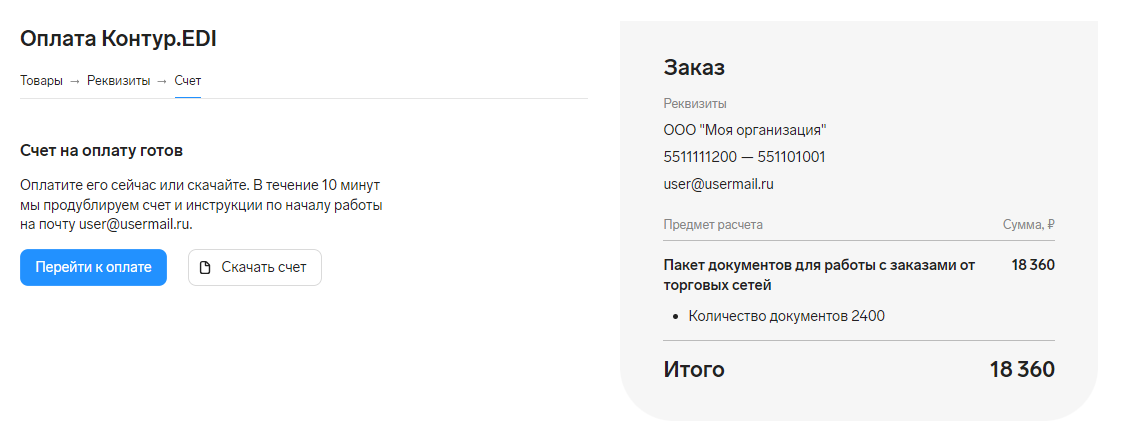Click the Оплата Контур.EDI page title
This screenshot has height=438, width=1123.
[x=118, y=39]
